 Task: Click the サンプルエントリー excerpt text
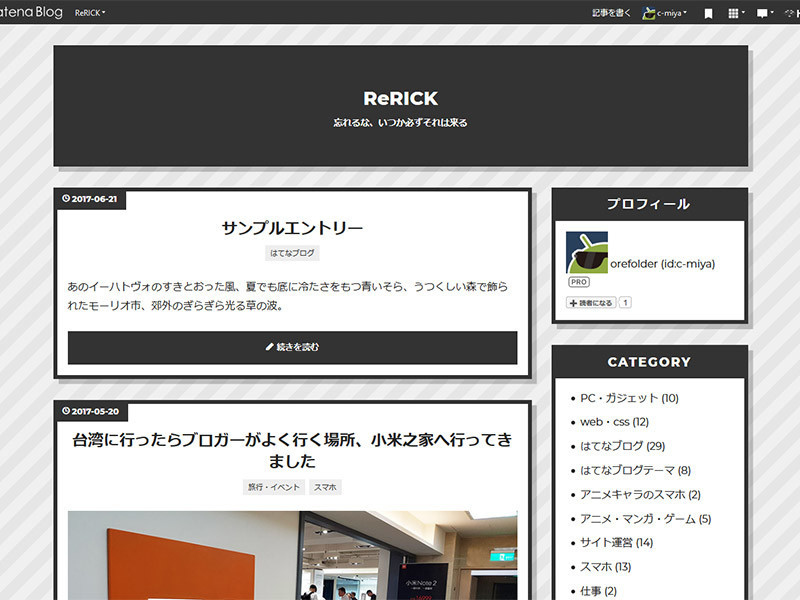click(x=288, y=296)
